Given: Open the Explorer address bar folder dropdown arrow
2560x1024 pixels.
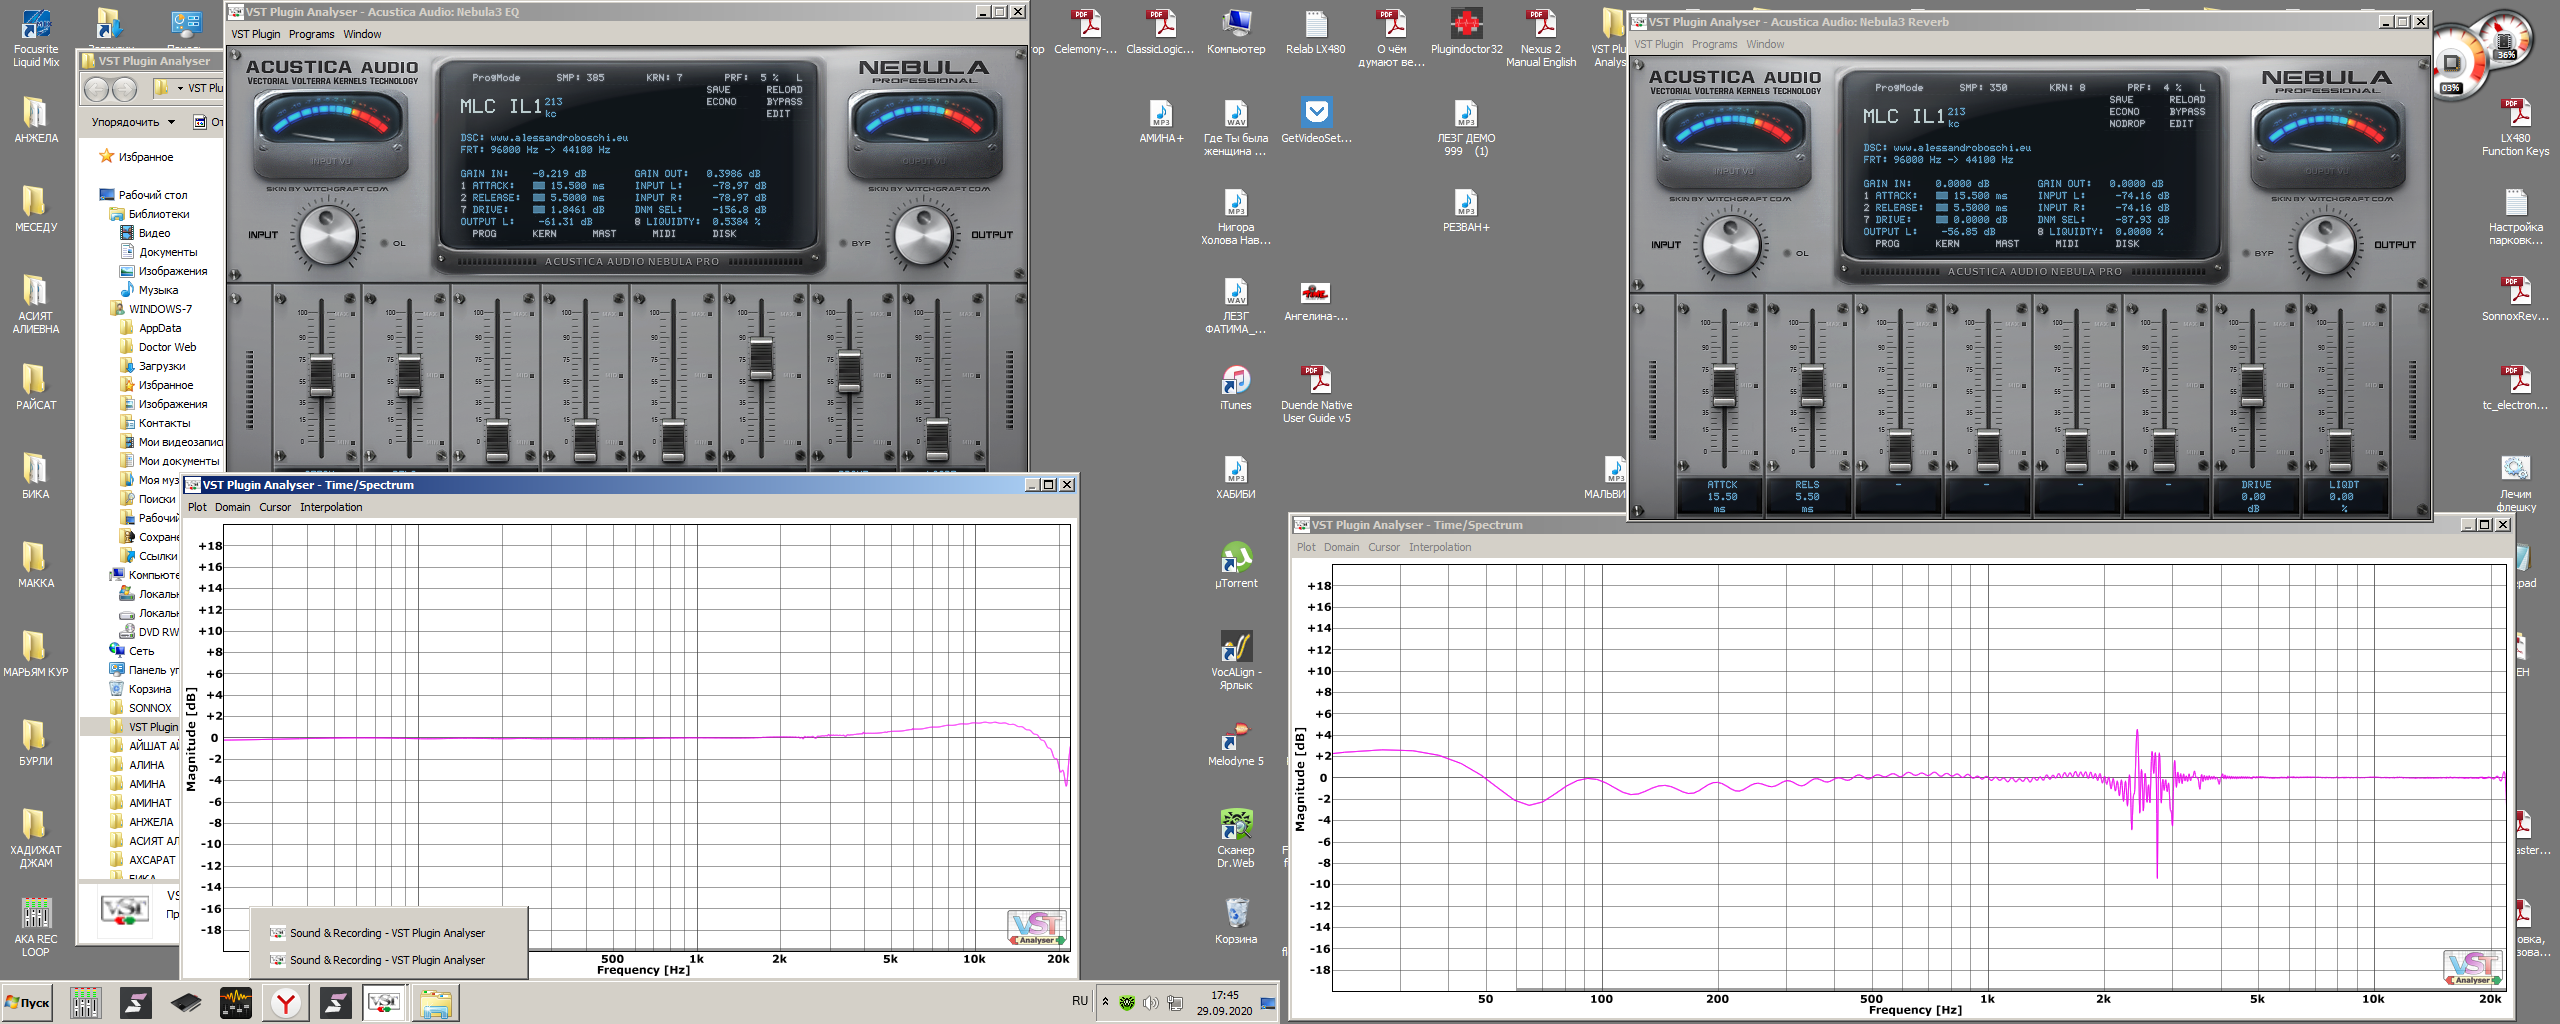Looking at the screenshot, I should pyautogui.click(x=180, y=88).
